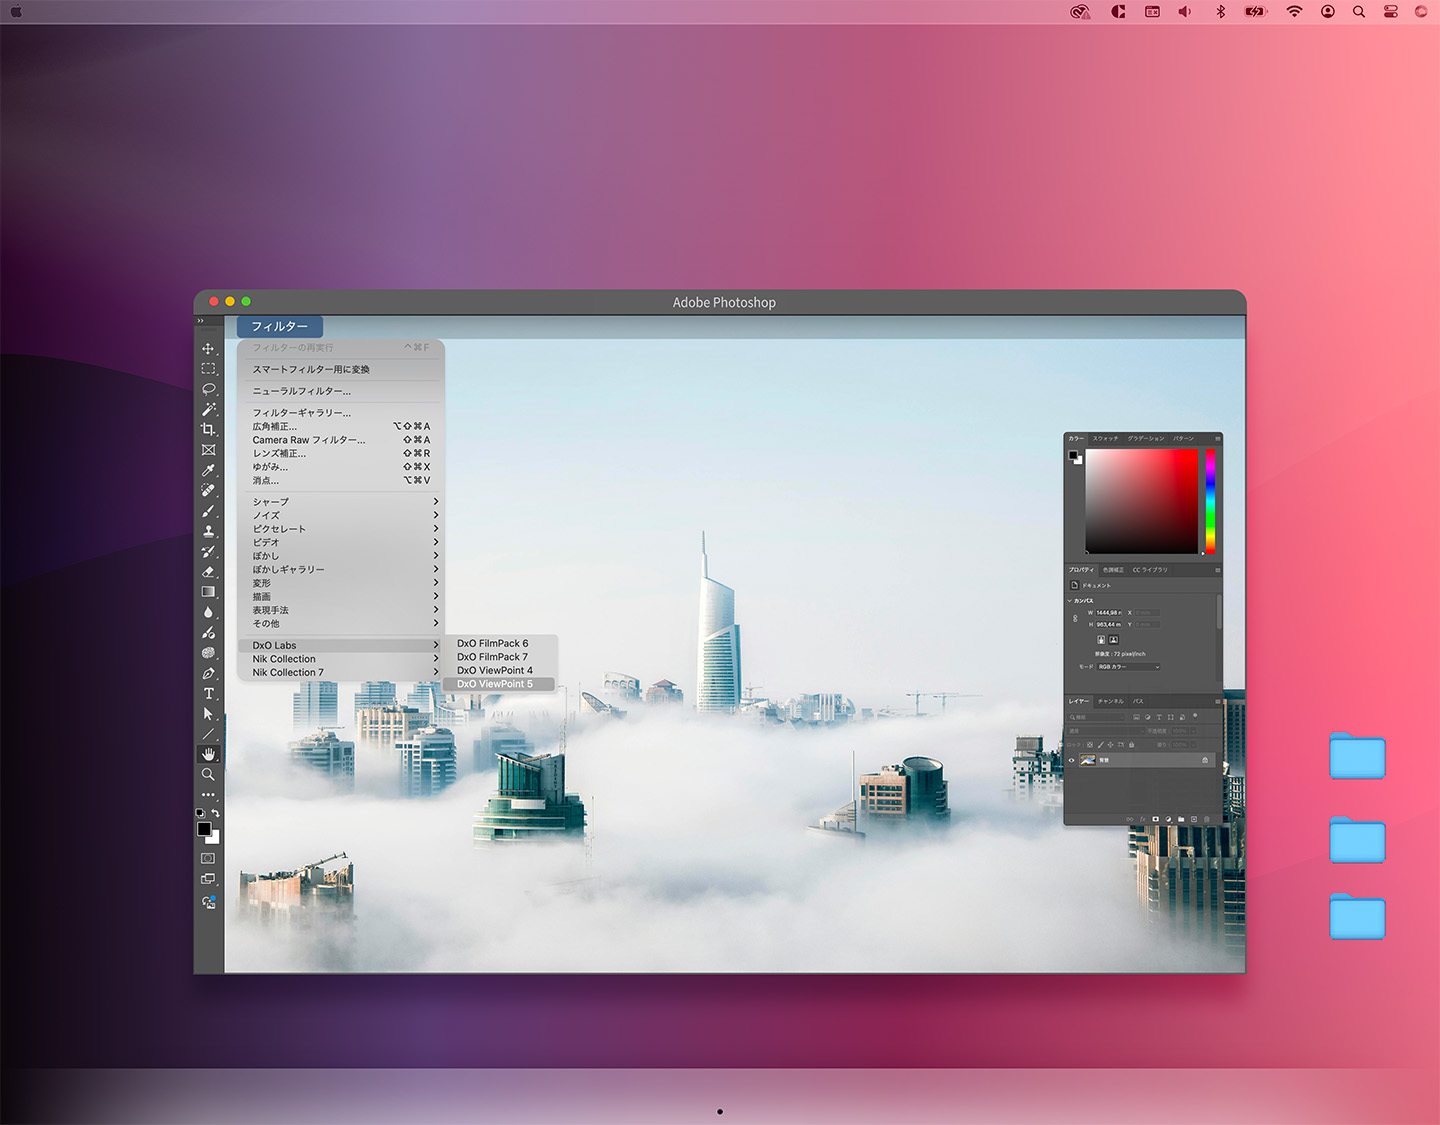Choose DxO ViewPoint 5 from submenu

click(496, 684)
